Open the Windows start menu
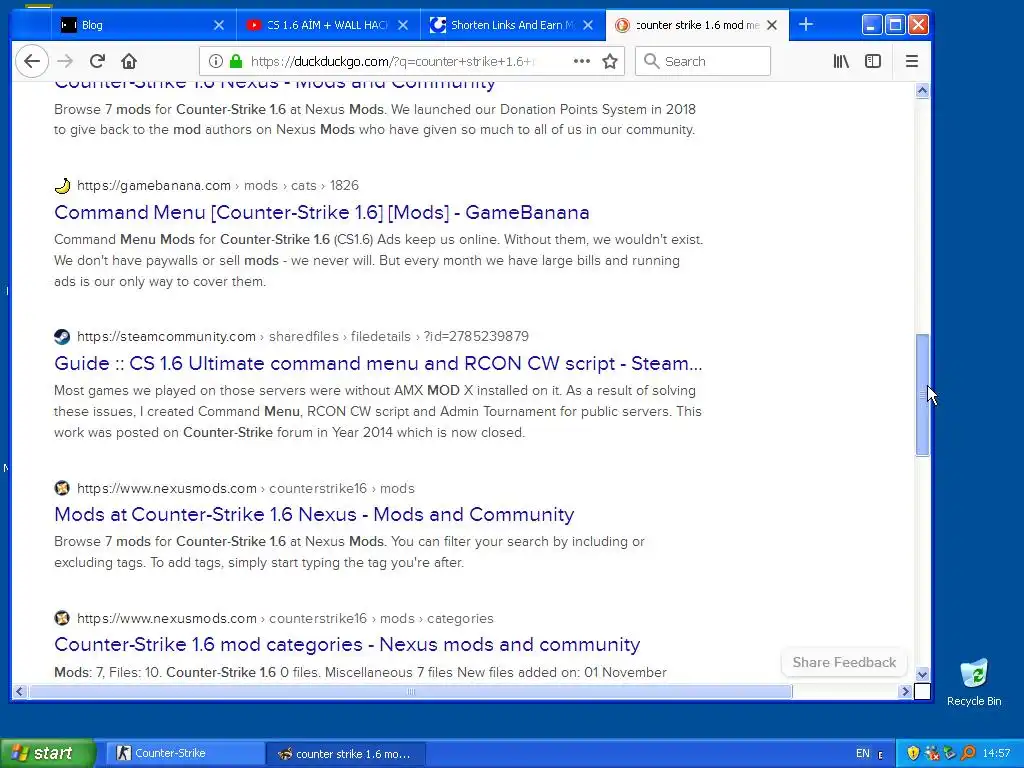 [x=46, y=753]
